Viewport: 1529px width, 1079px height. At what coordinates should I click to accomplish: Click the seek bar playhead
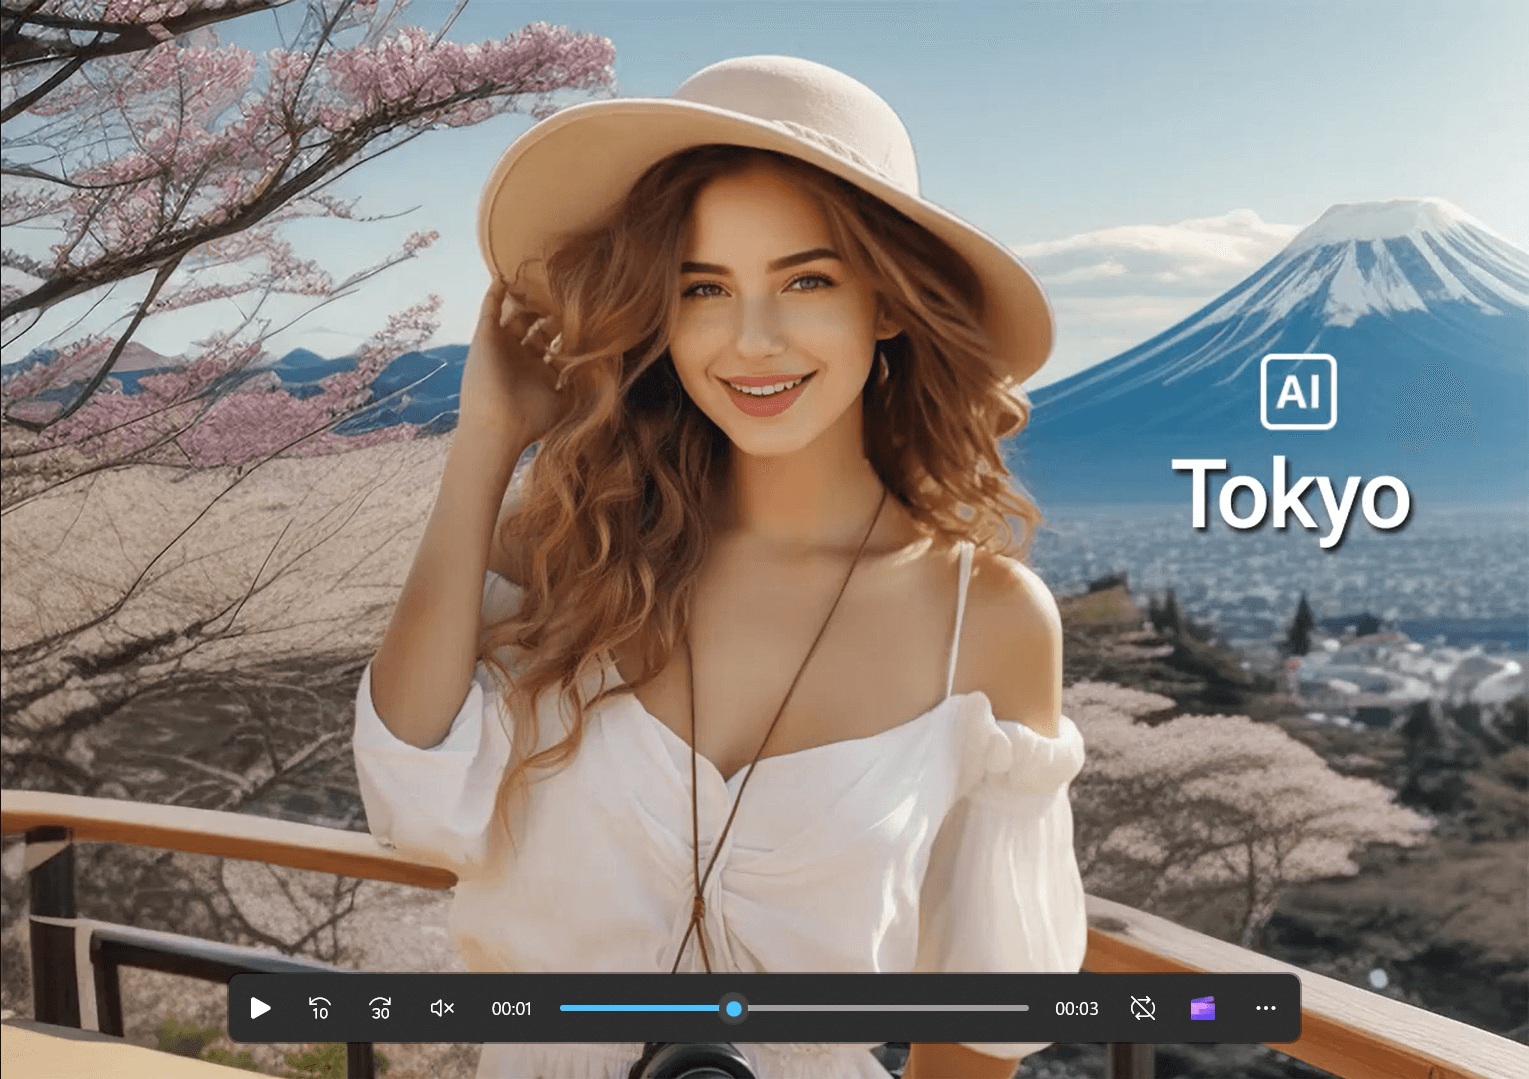coord(734,1008)
